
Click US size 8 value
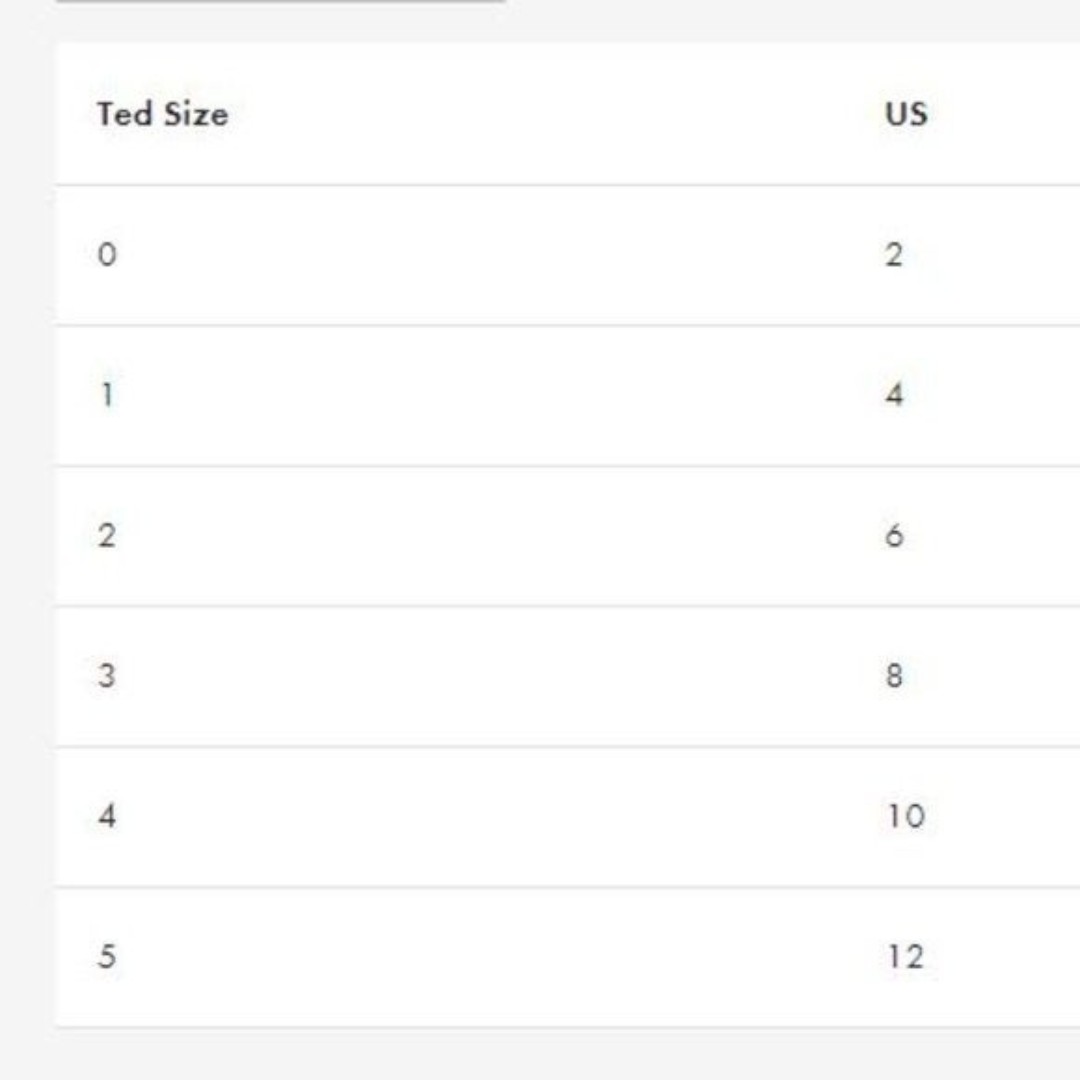click(x=894, y=676)
